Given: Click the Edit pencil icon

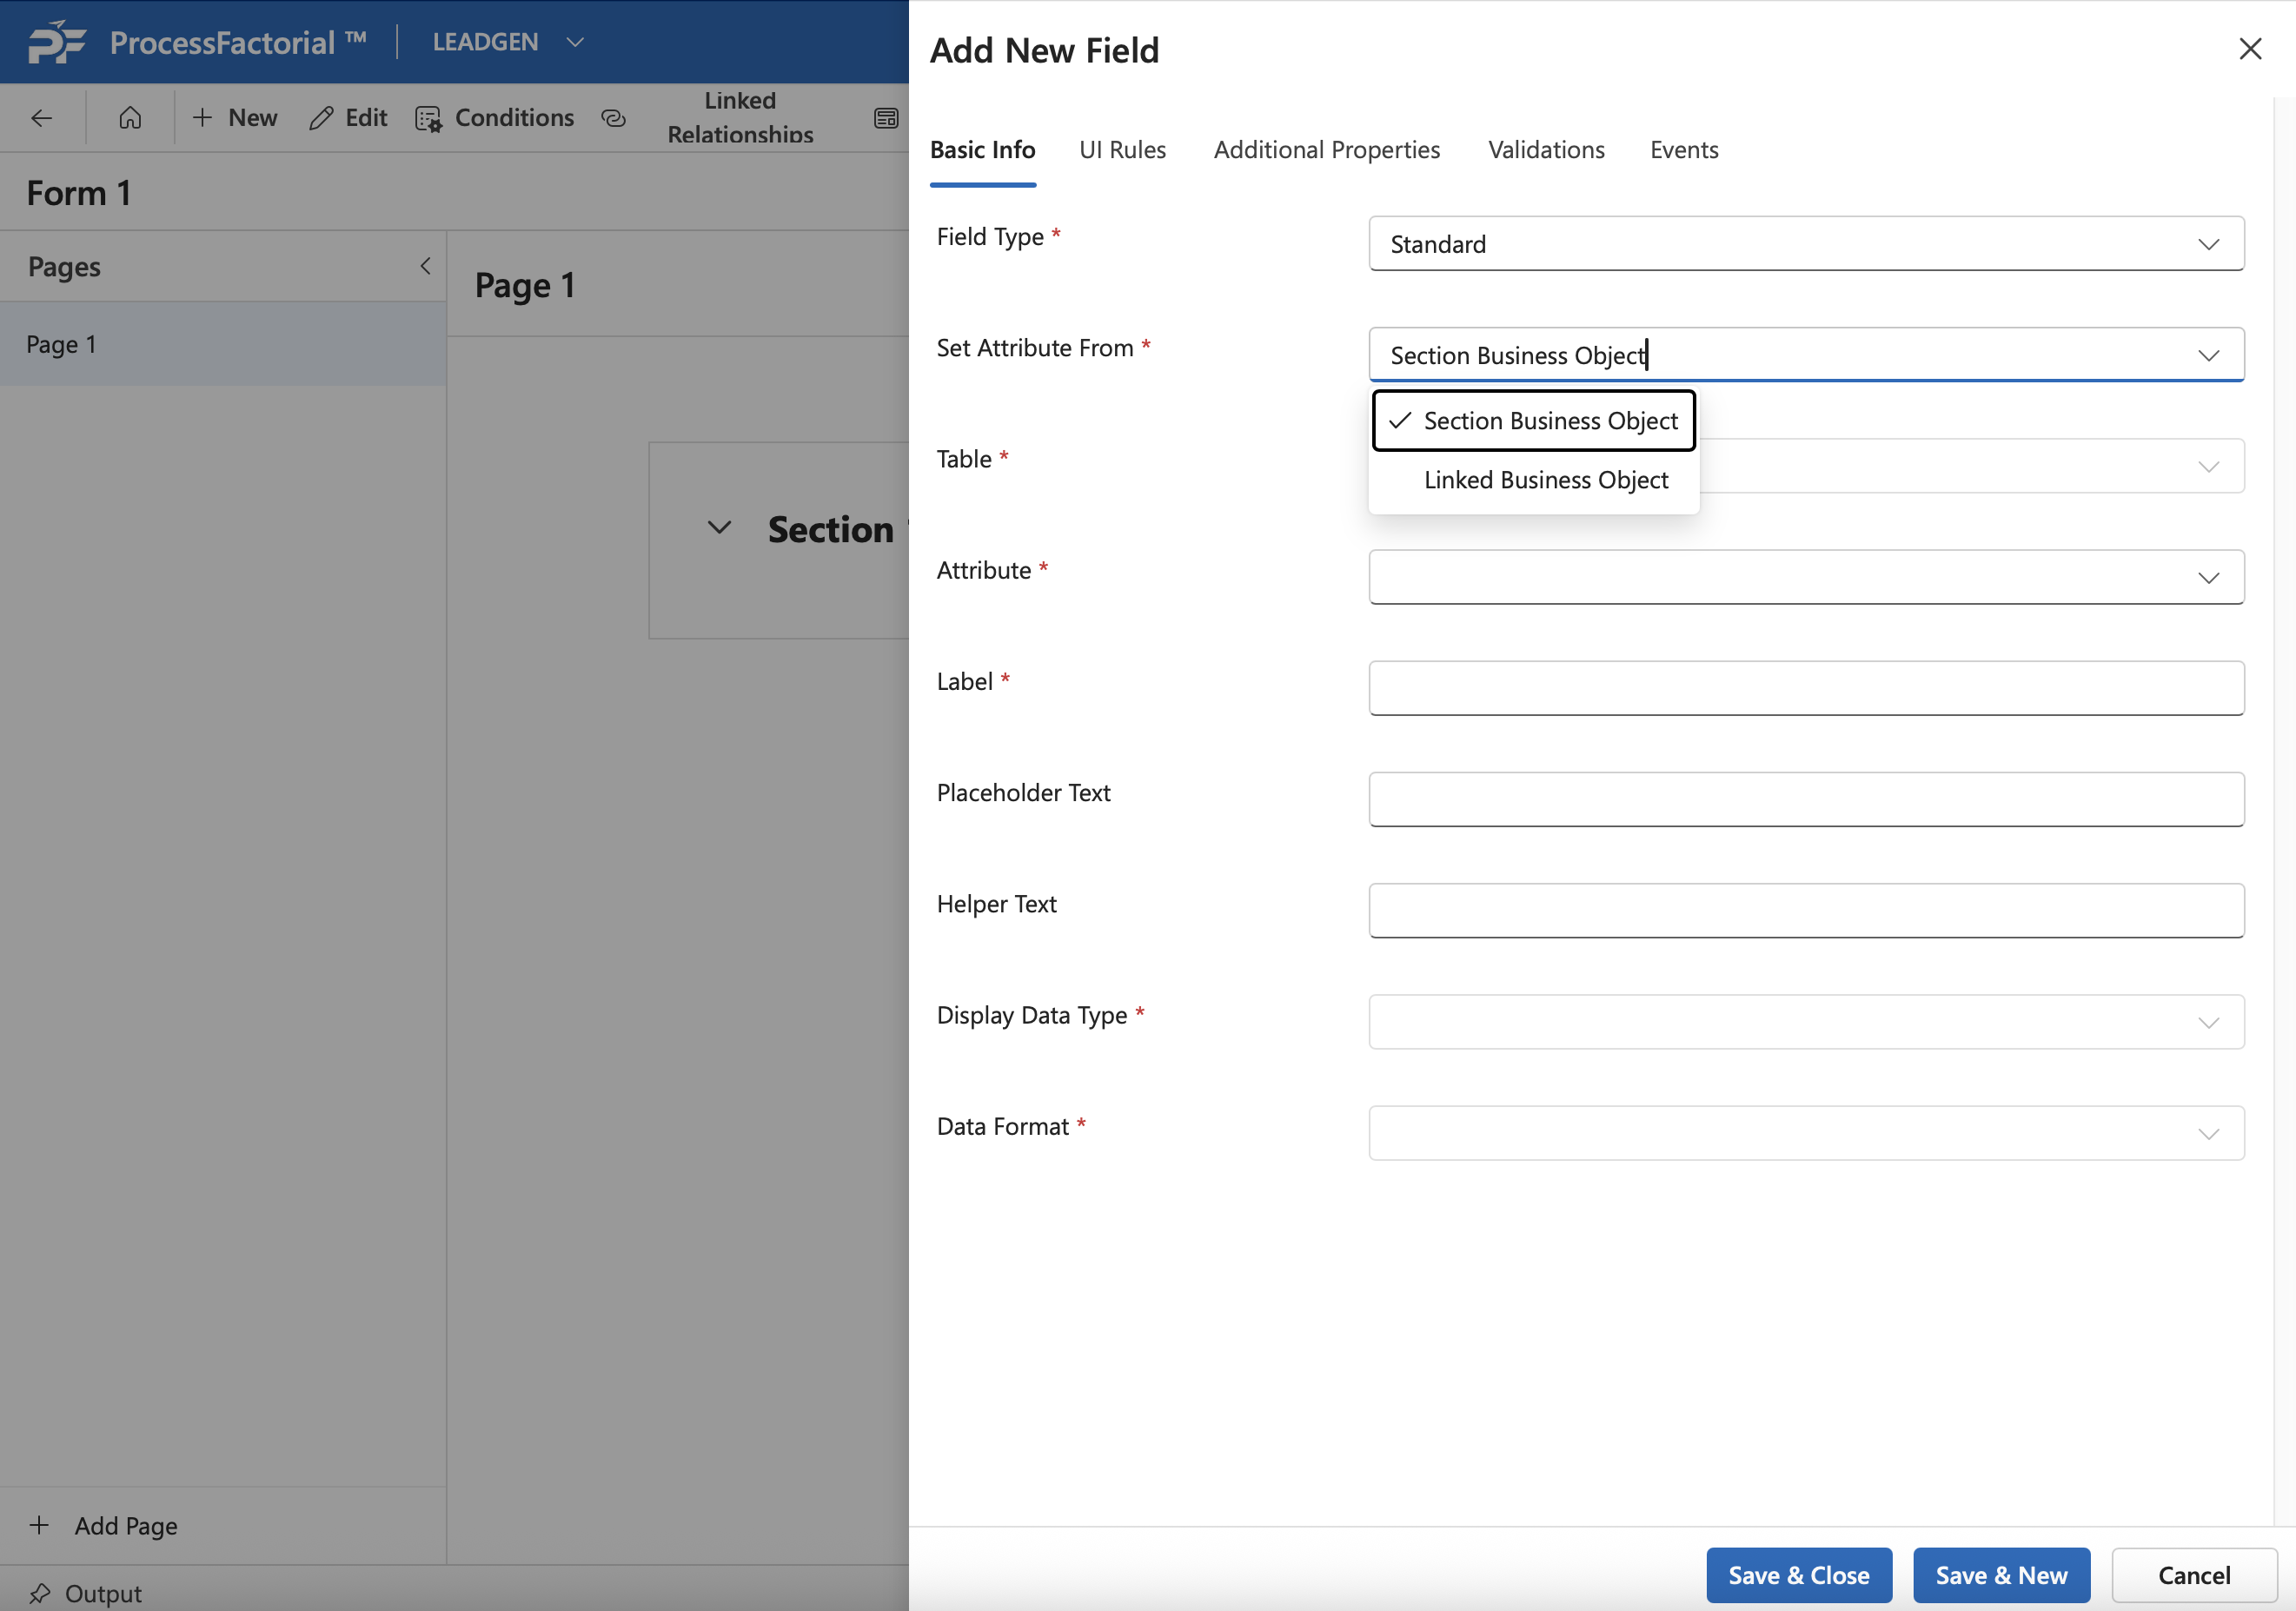Looking at the screenshot, I should point(321,118).
